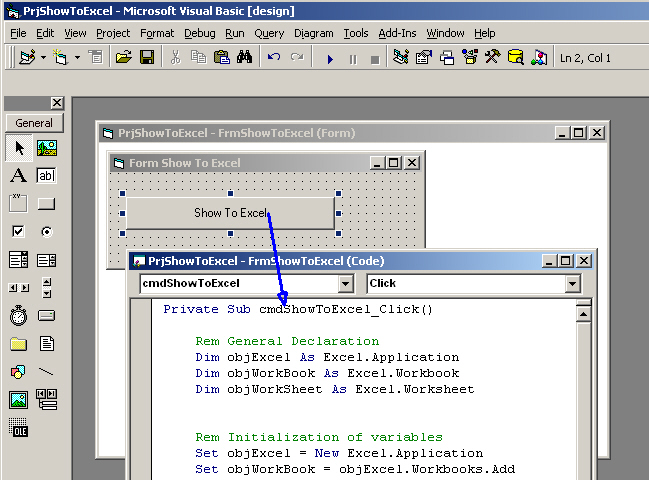Open the Format menu
This screenshot has height=480, width=649.
pos(157,33)
